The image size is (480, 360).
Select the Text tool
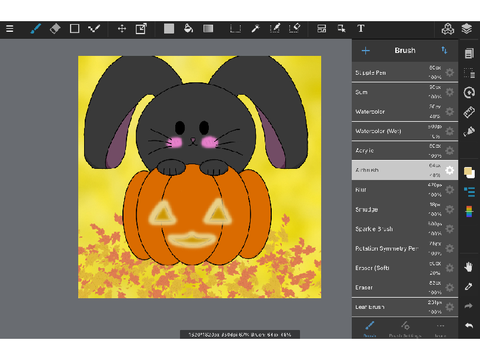point(361,29)
